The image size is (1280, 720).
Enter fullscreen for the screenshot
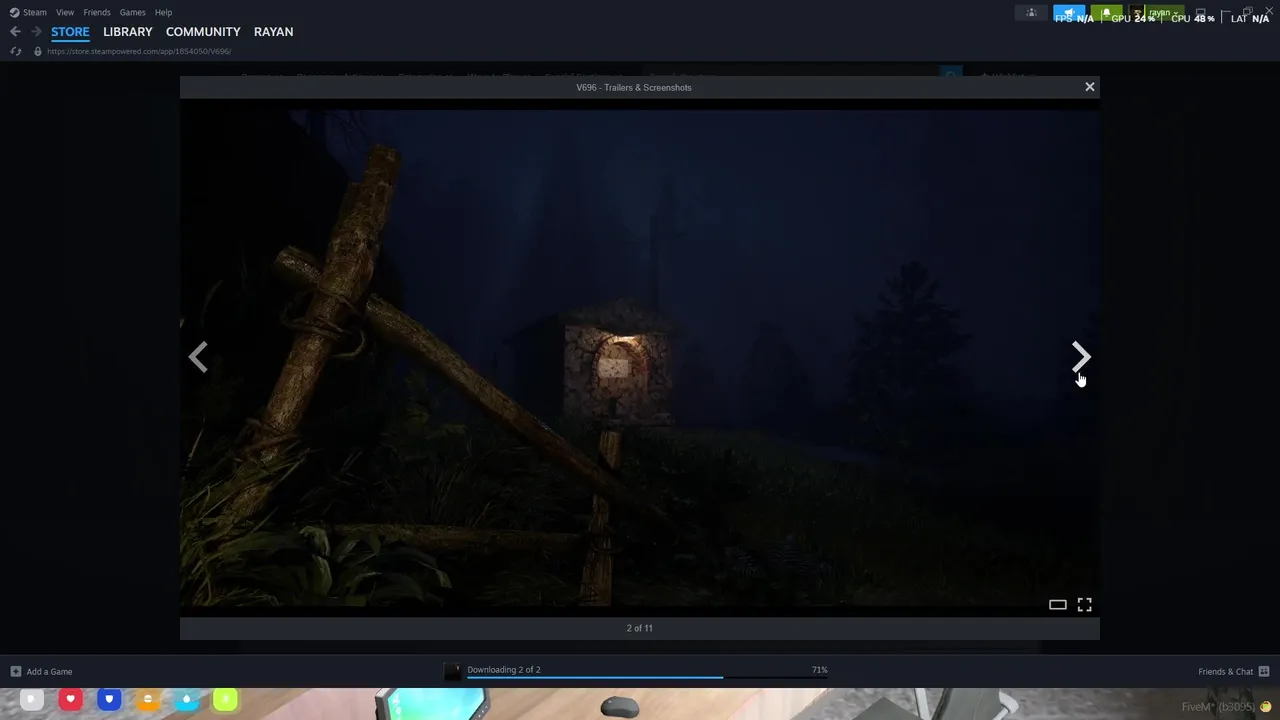[1085, 605]
